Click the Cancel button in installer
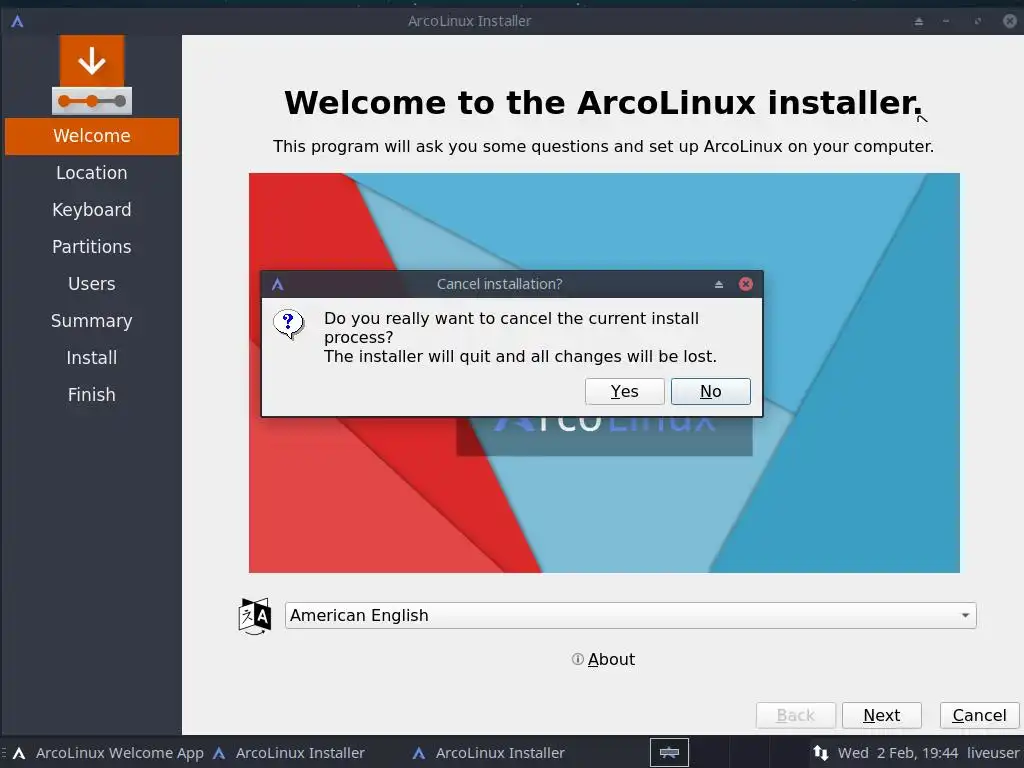Screen dimensions: 1024x768 click(979, 716)
